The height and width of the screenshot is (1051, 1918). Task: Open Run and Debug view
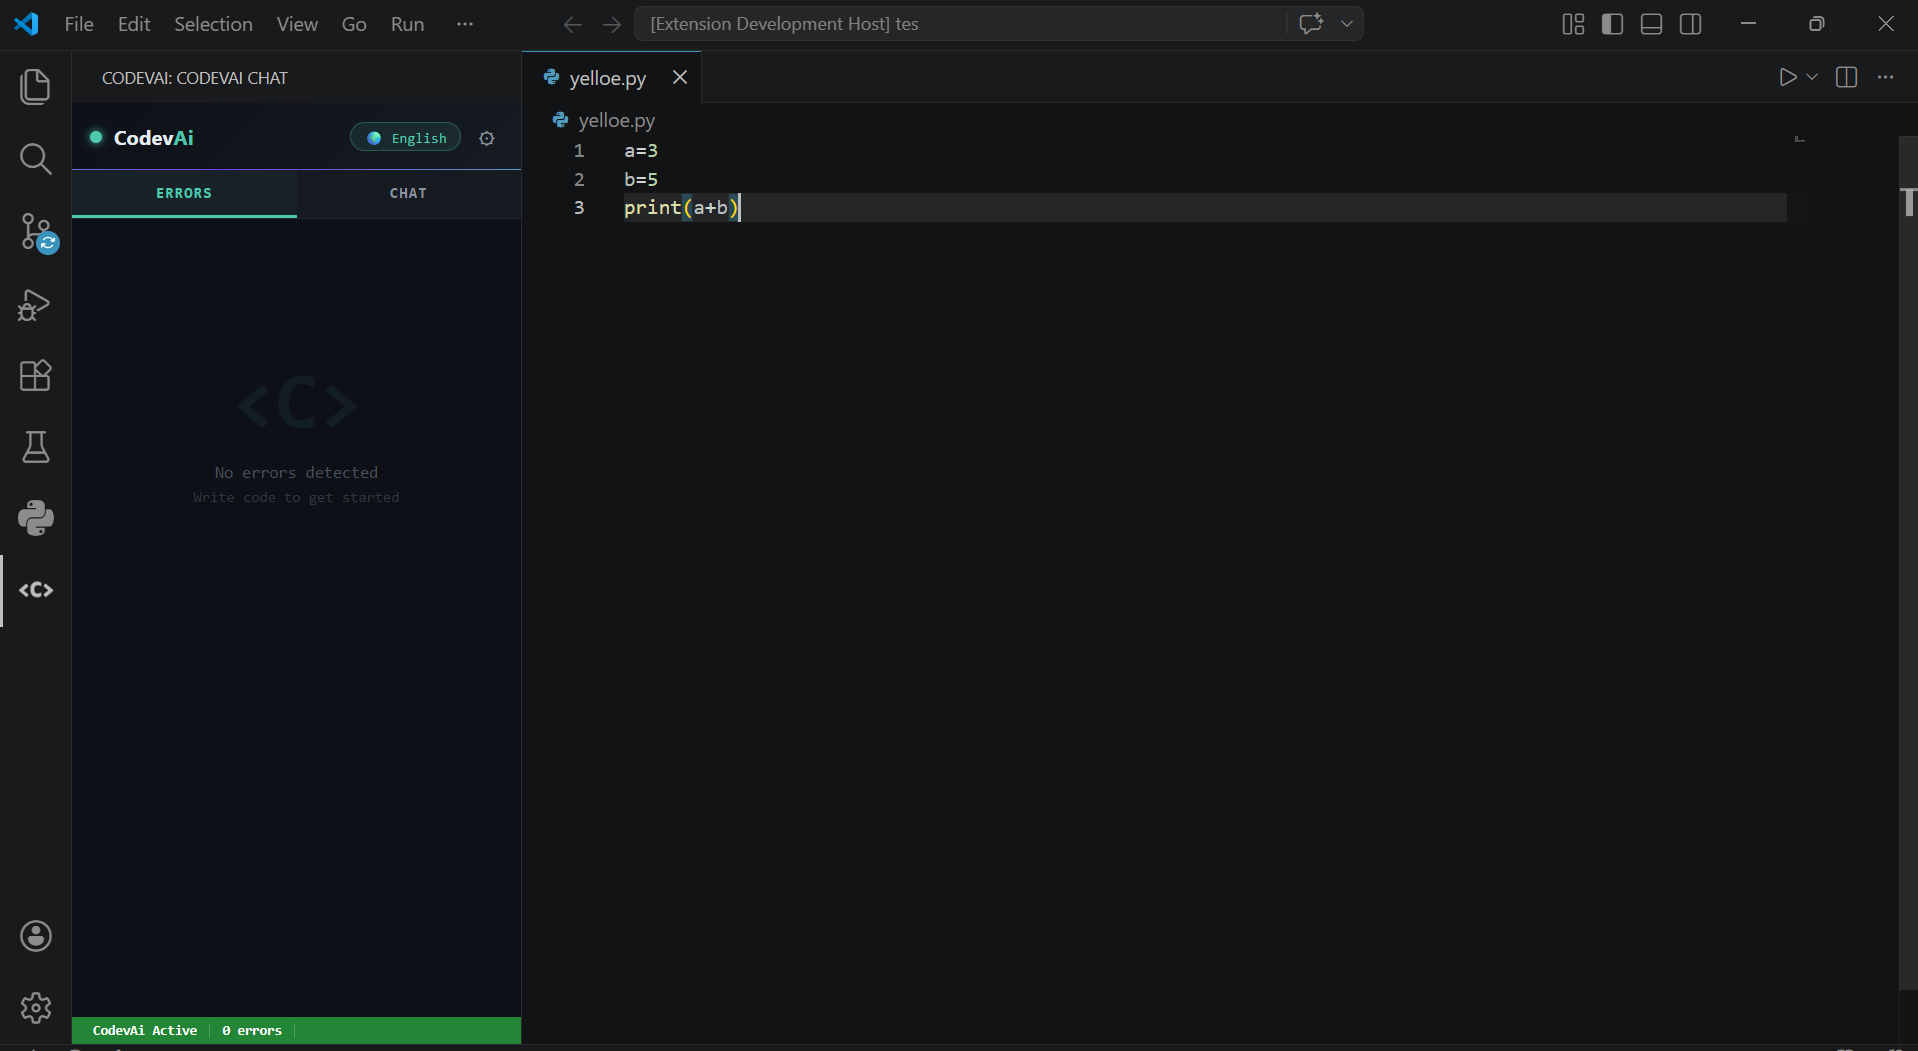point(36,304)
